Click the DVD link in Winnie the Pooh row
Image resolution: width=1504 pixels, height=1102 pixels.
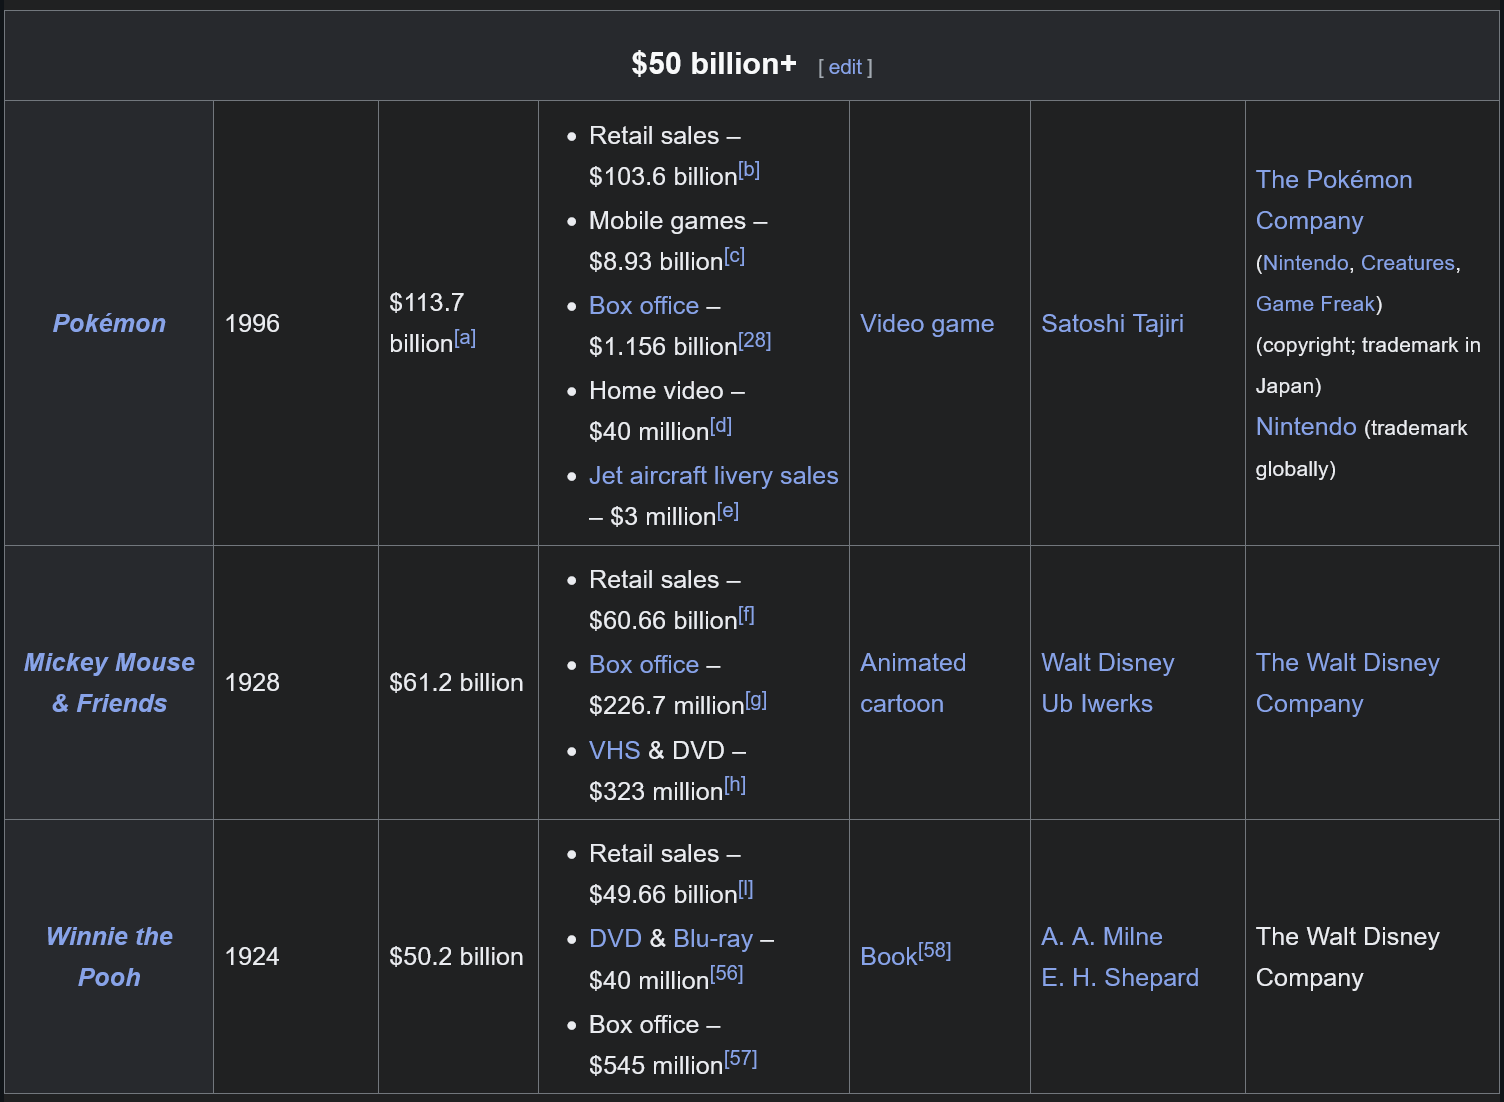tap(615, 938)
